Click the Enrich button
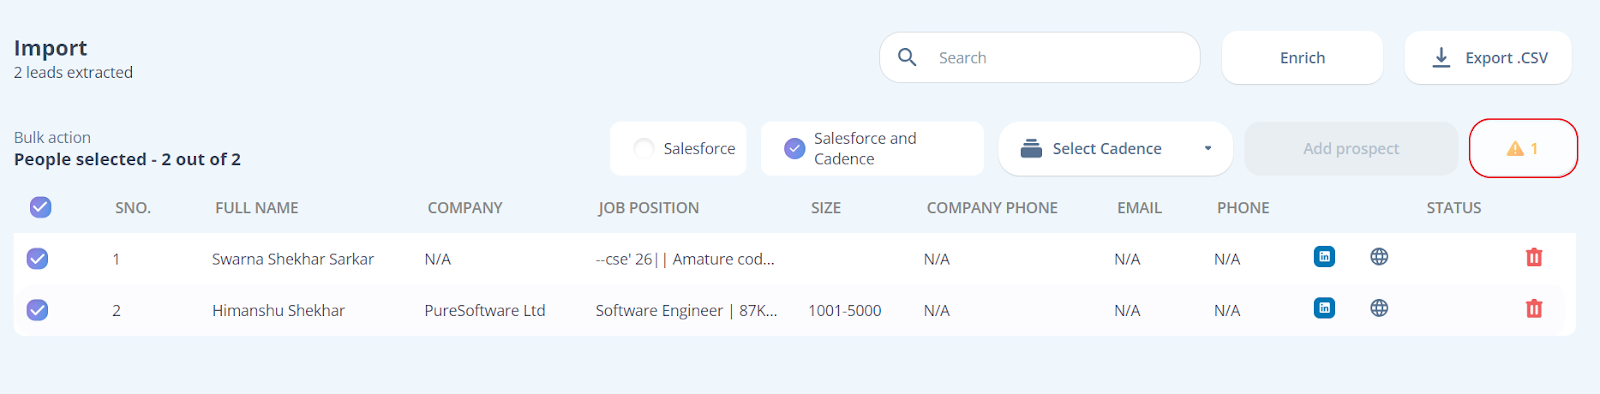The image size is (1600, 394). pos(1302,58)
